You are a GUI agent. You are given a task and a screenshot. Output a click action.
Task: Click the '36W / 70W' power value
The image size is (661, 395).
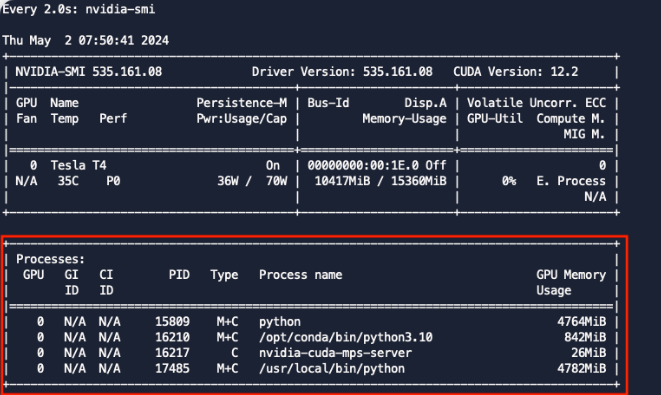252,181
